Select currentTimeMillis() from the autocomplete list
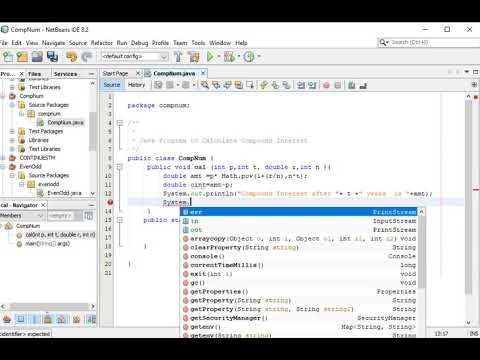The image size is (480, 360). [x=299, y=265]
